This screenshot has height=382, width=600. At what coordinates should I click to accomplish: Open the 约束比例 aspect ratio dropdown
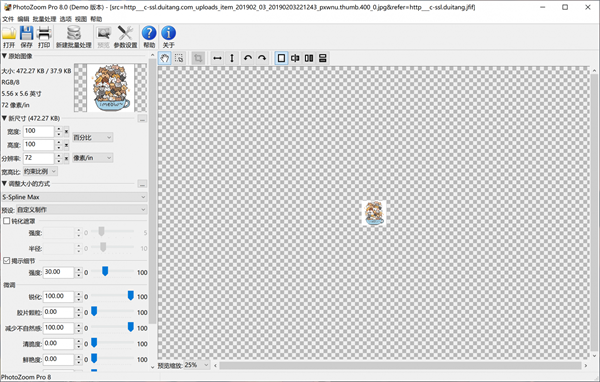(x=40, y=171)
